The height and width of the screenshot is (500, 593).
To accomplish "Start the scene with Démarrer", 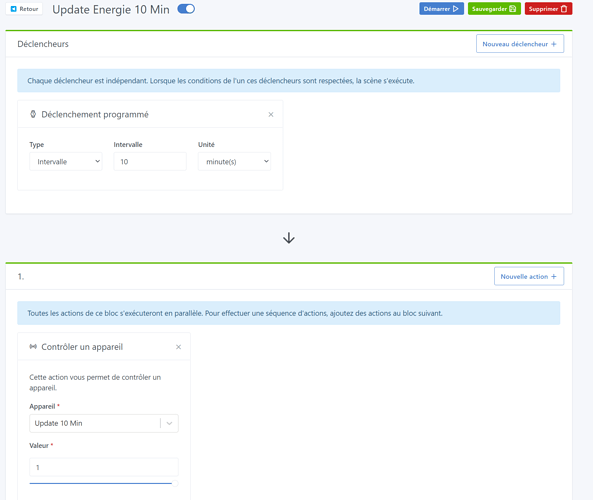I will pyautogui.click(x=441, y=9).
